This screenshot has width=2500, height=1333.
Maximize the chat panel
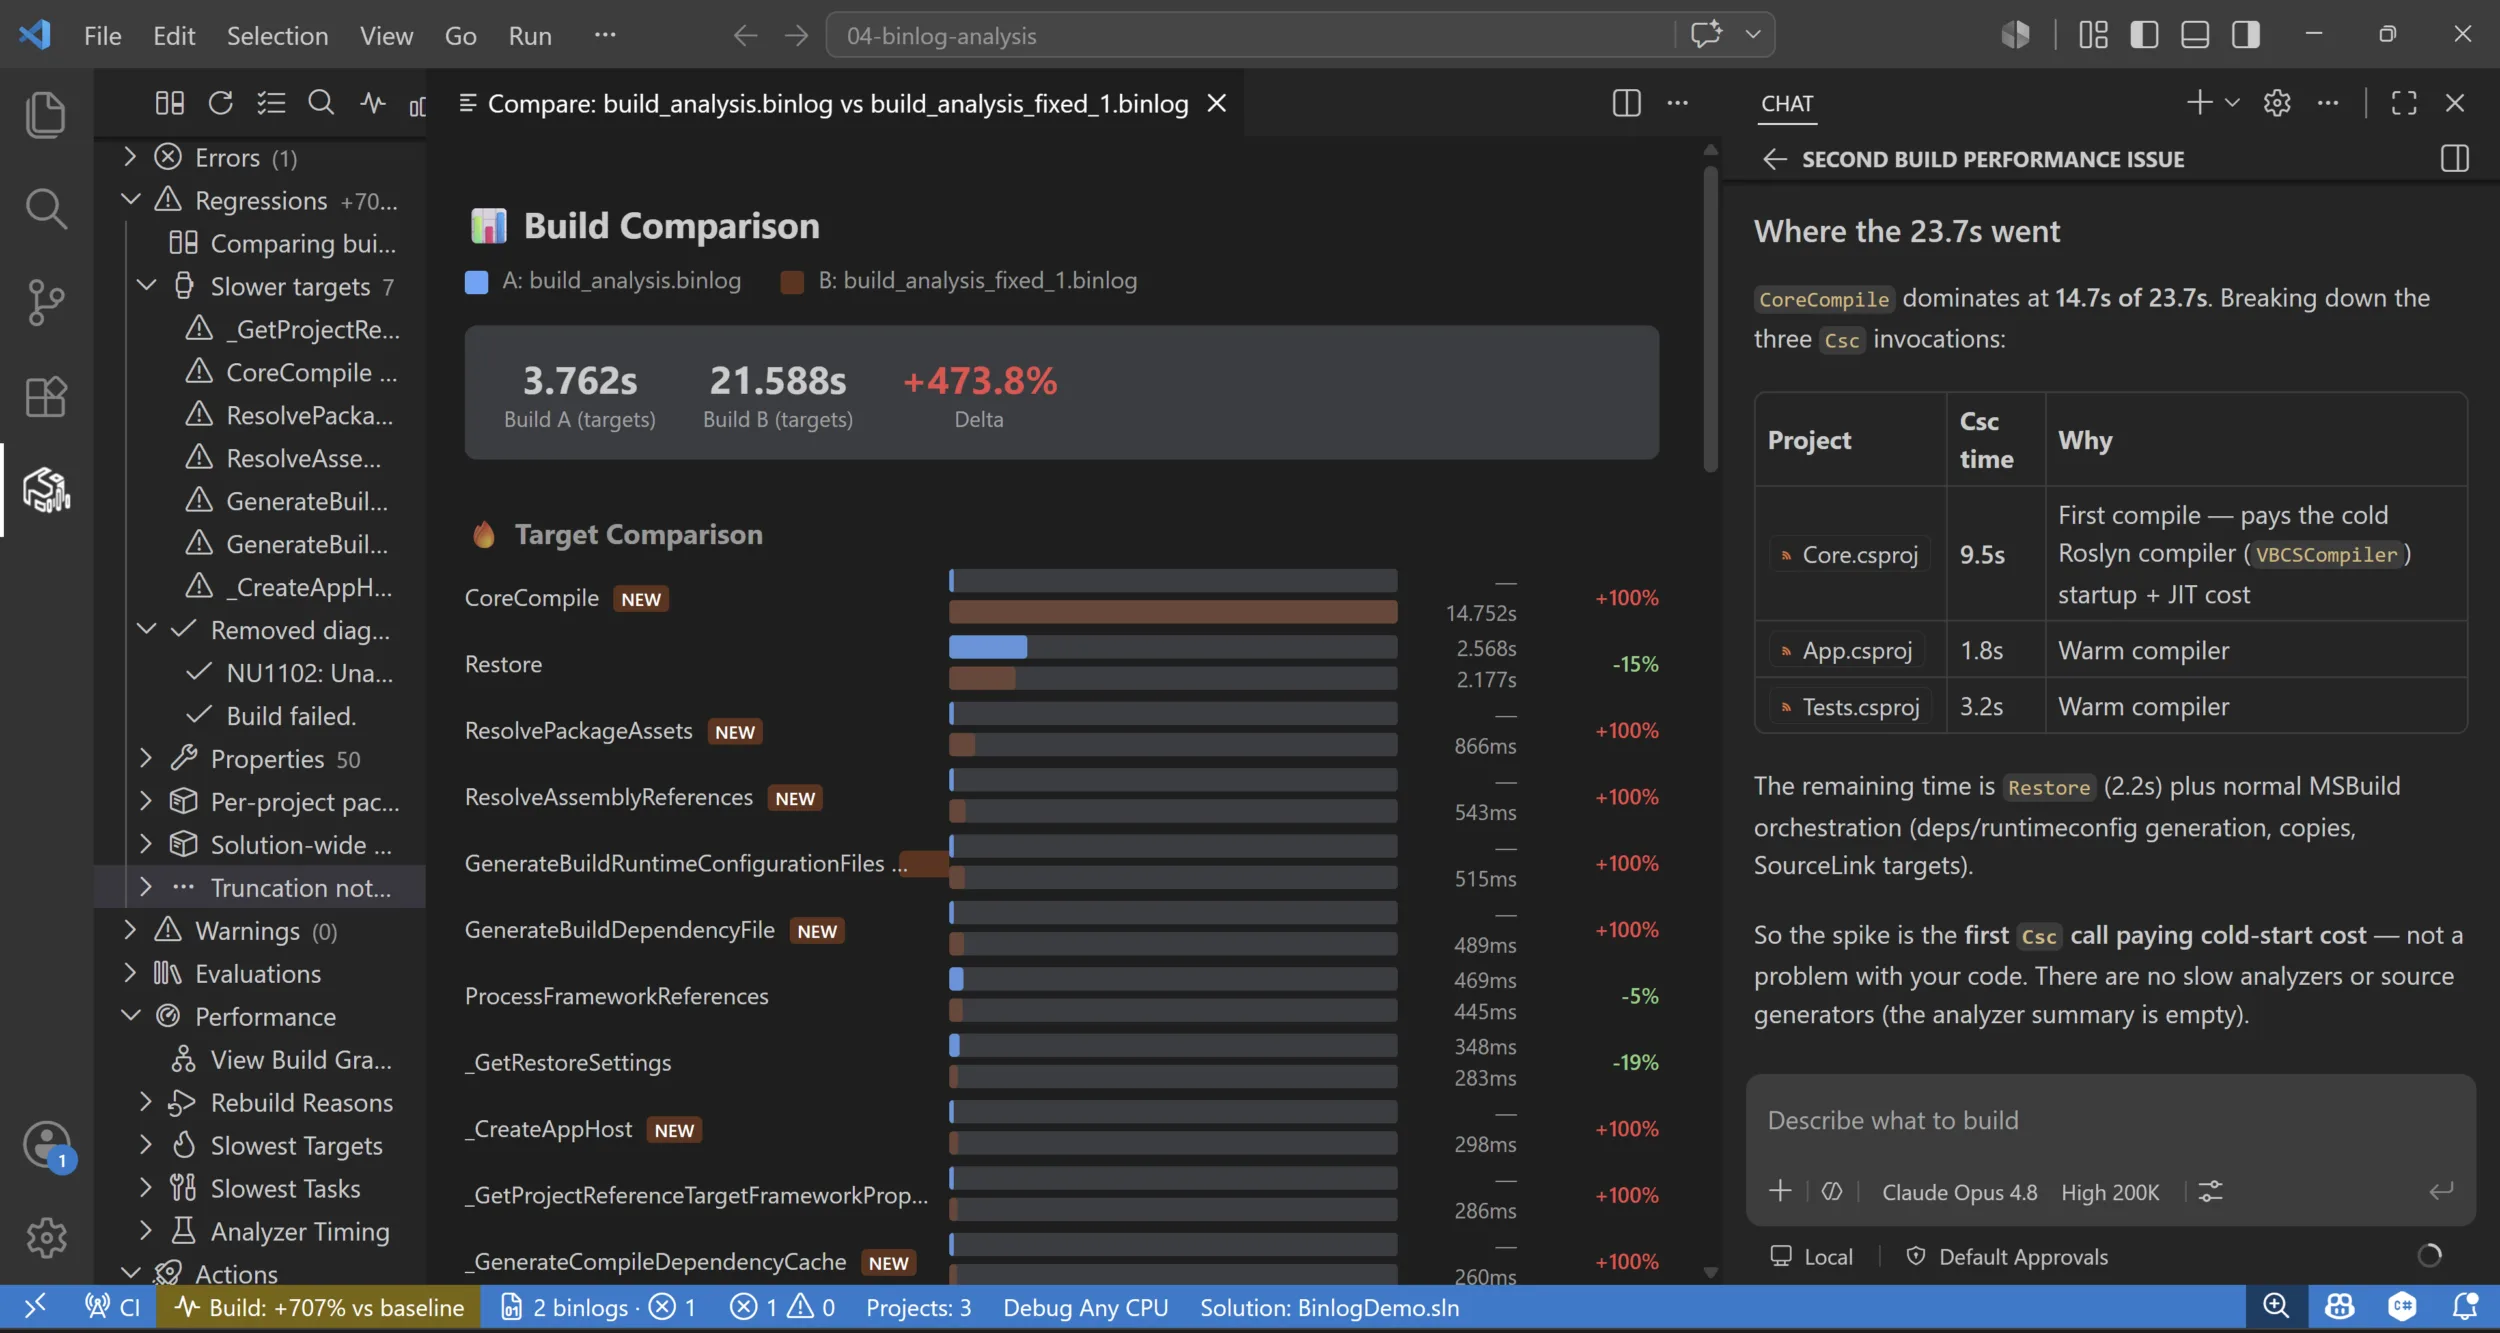click(x=2404, y=103)
